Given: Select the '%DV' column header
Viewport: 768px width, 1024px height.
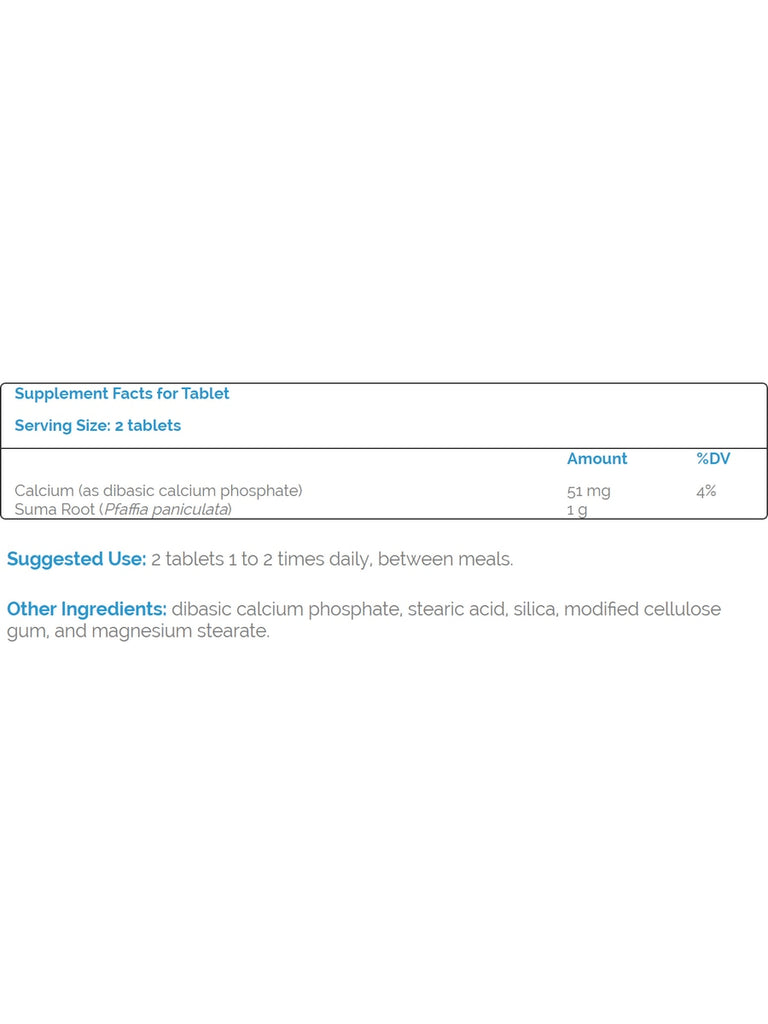Looking at the screenshot, I should click(713, 458).
